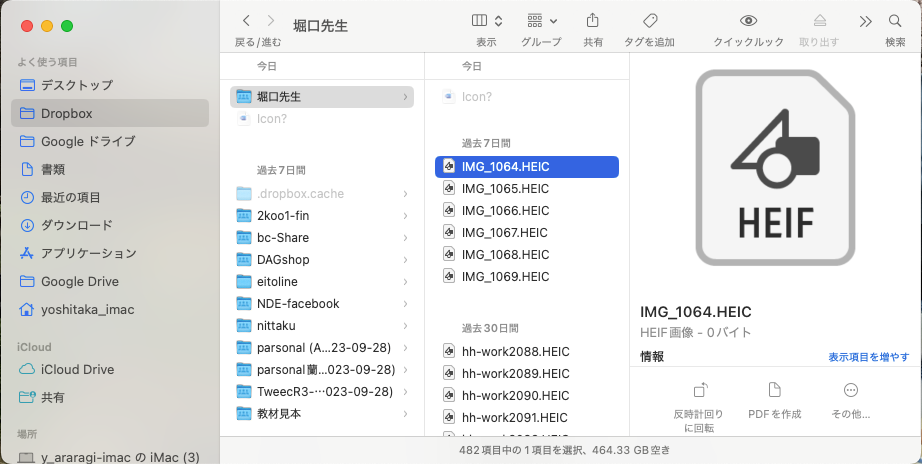This screenshot has width=922, height=464.
Task: Select Icon? file in second column
Action: coord(527,96)
